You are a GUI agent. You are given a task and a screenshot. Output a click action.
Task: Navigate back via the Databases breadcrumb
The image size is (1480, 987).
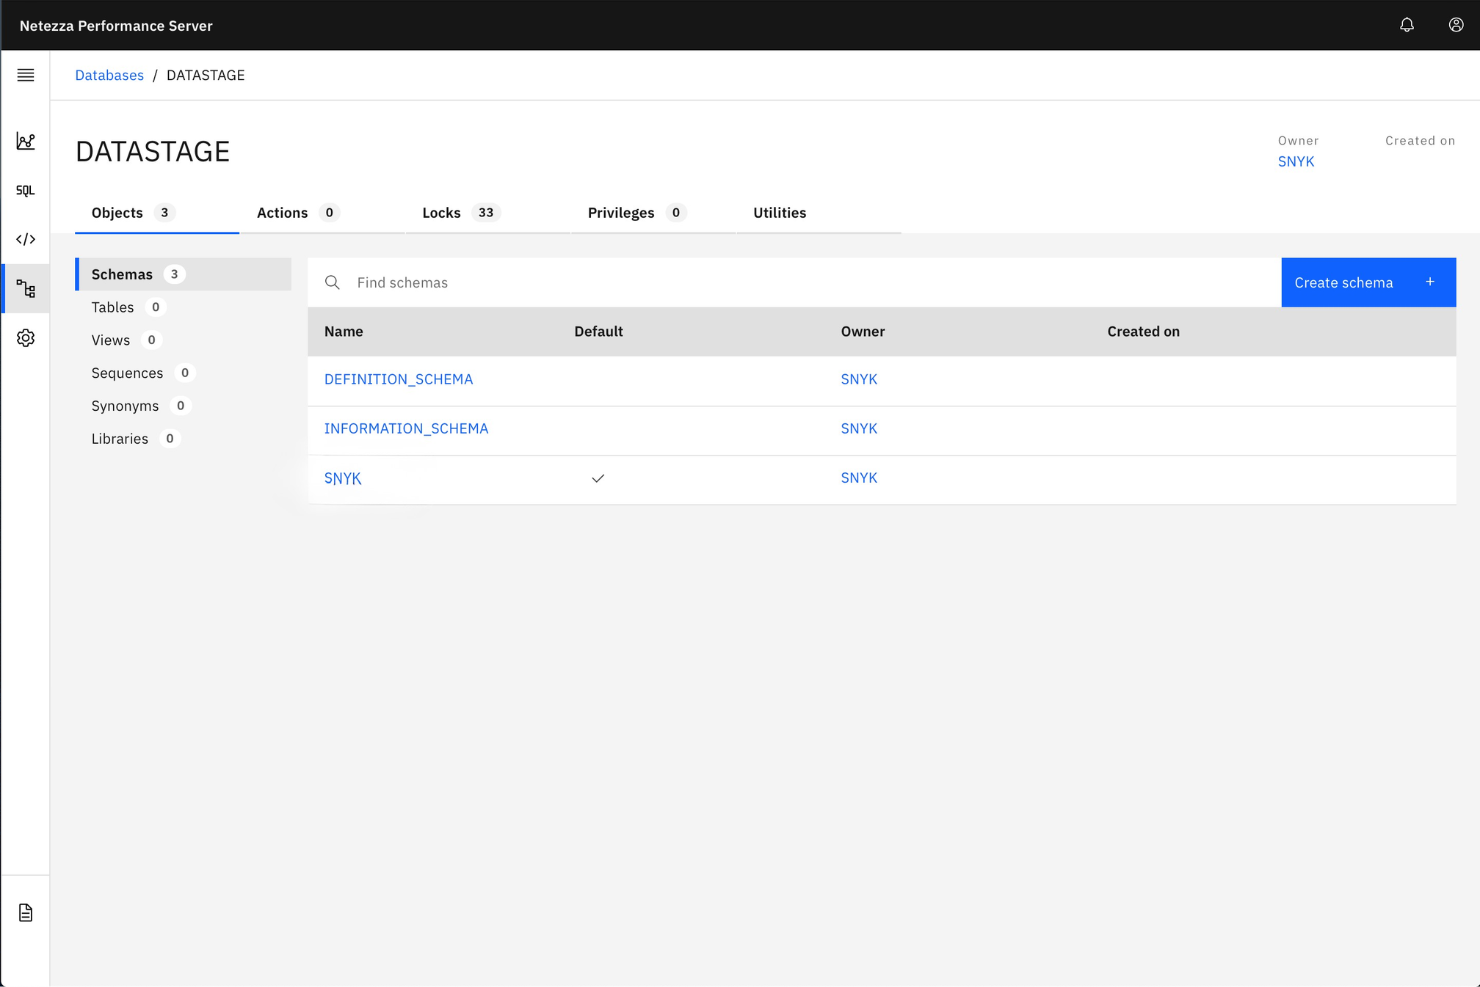coord(109,75)
